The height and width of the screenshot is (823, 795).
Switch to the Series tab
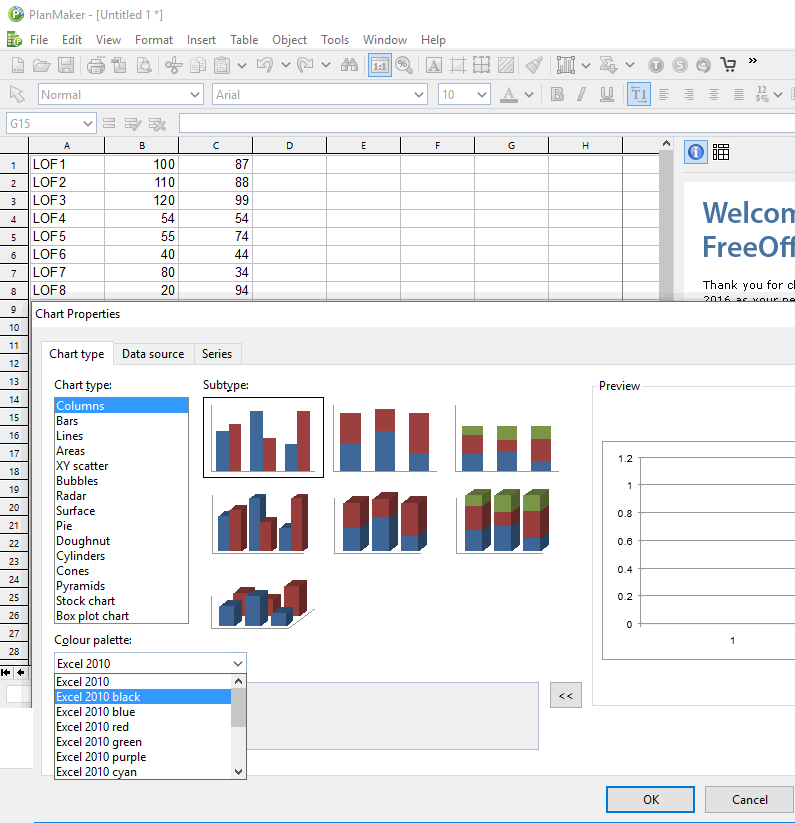pyautogui.click(x=217, y=354)
